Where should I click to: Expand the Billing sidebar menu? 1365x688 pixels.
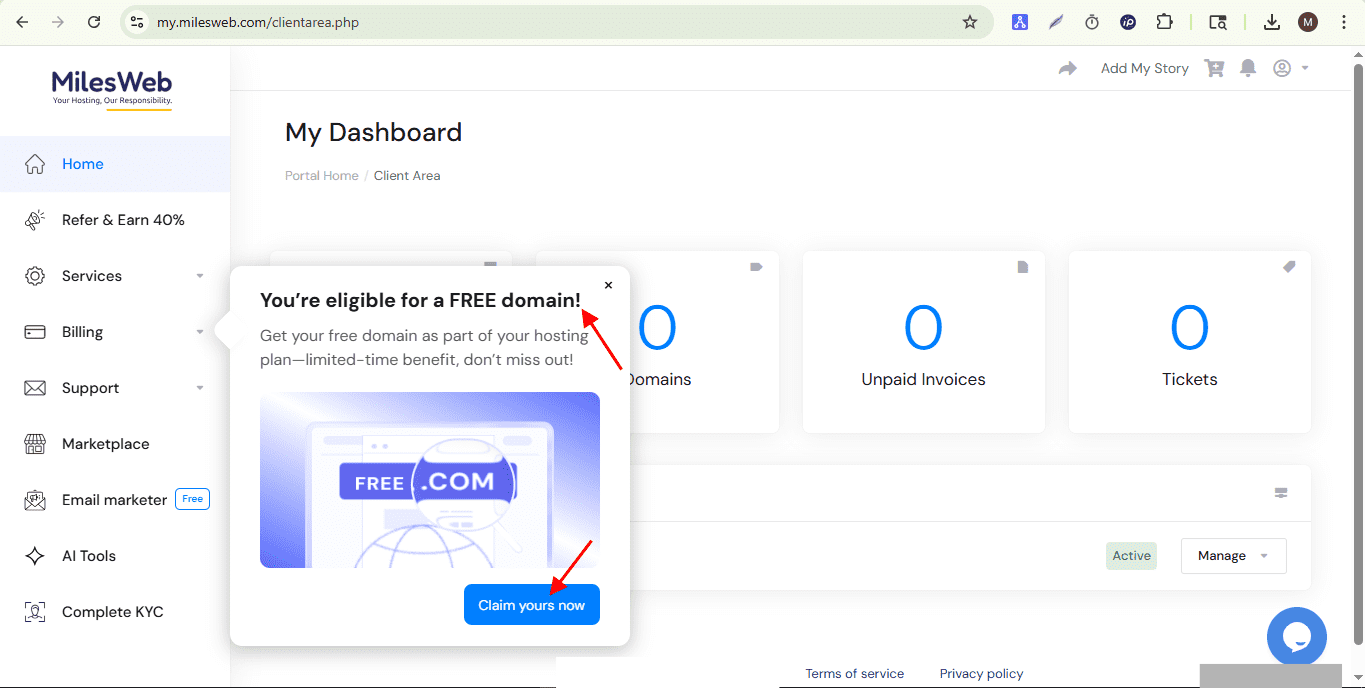tap(115, 332)
